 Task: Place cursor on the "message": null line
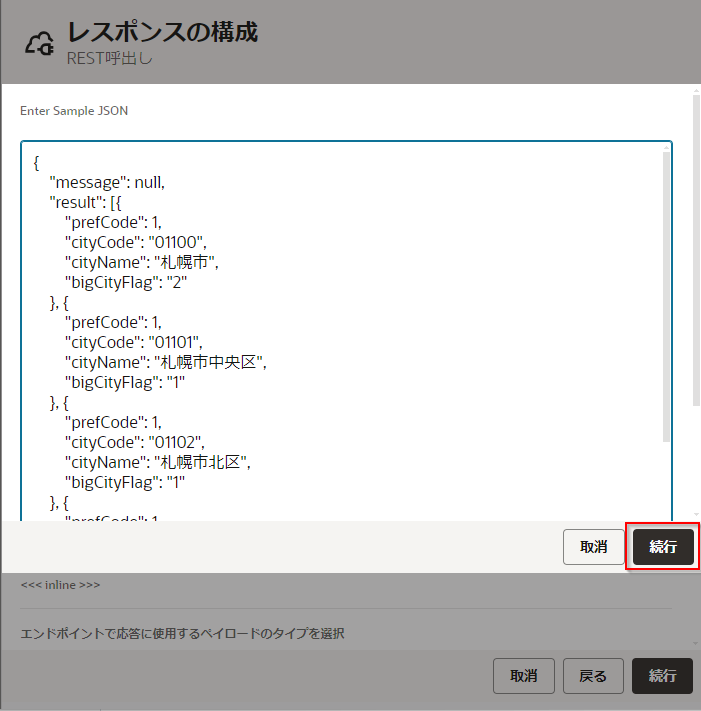point(107,182)
